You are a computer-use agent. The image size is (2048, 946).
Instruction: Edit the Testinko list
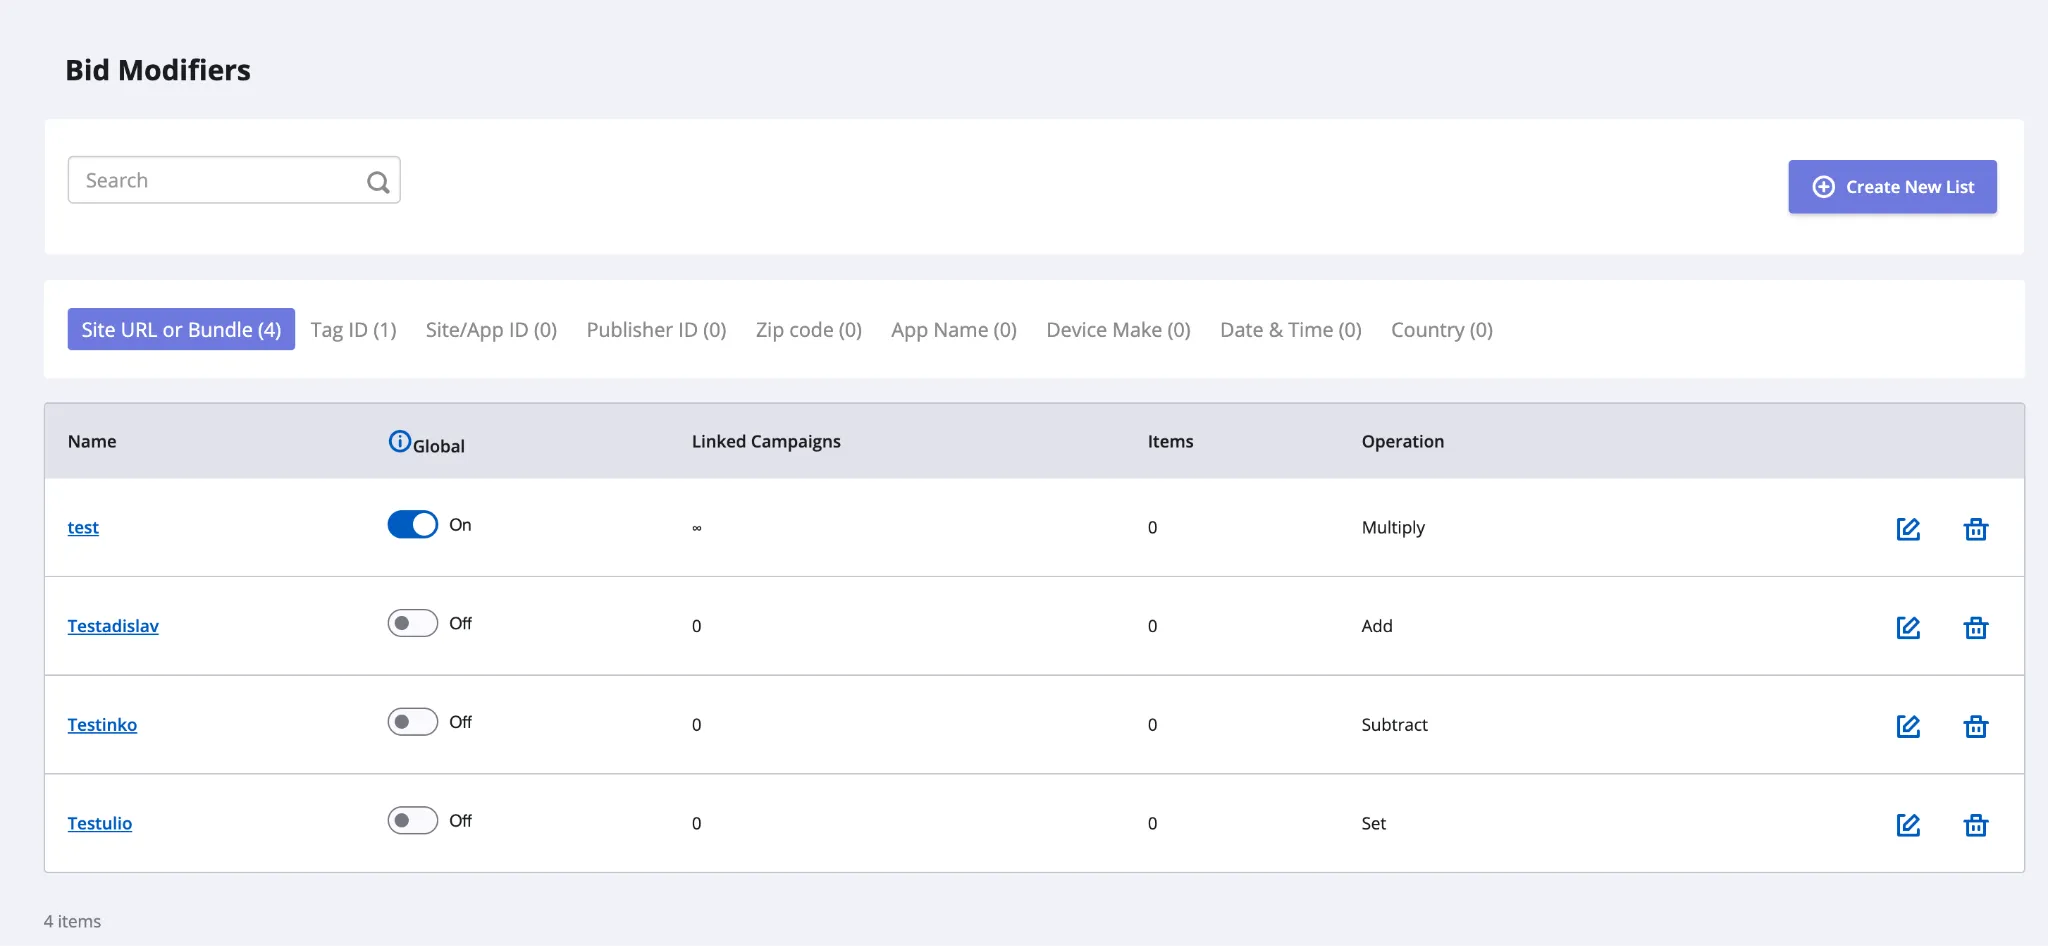[1908, 726]
